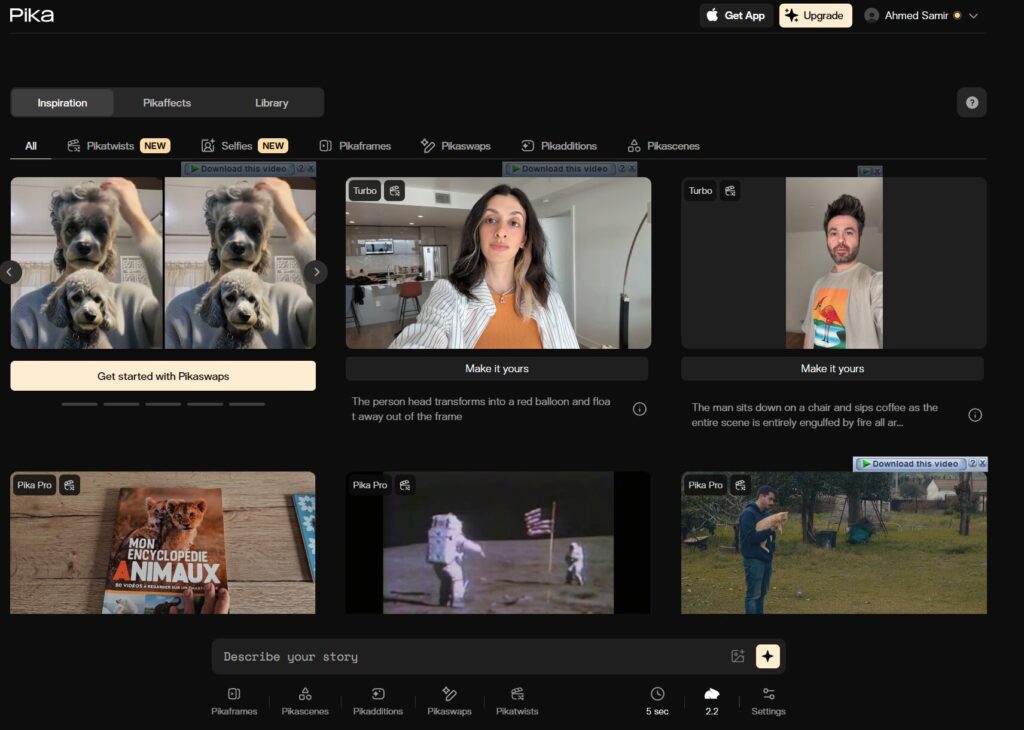
Task: Click Pikatwists icon on animal book video
Action: [x=69, y=485]
